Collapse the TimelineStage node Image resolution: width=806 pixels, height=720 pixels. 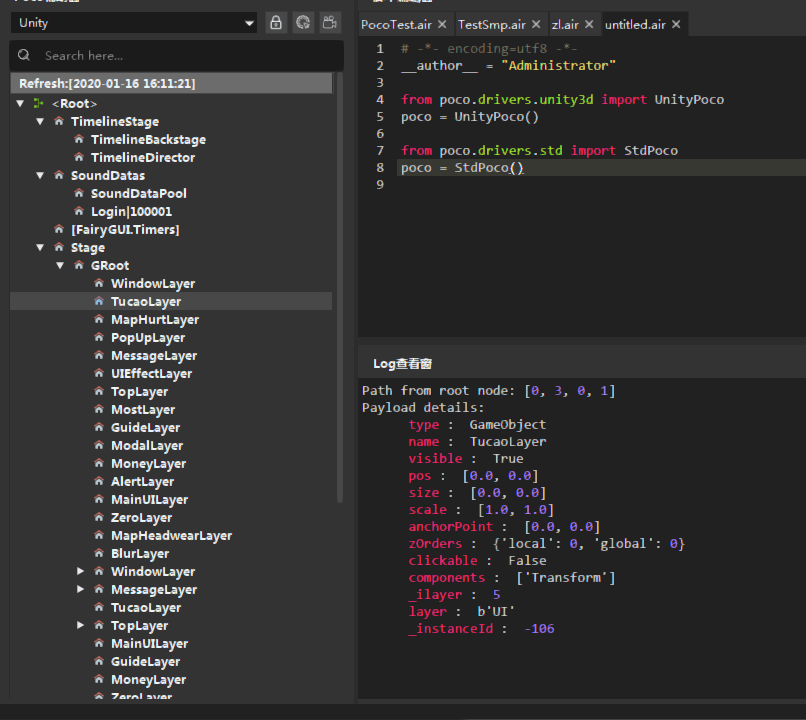pos(40,121)
